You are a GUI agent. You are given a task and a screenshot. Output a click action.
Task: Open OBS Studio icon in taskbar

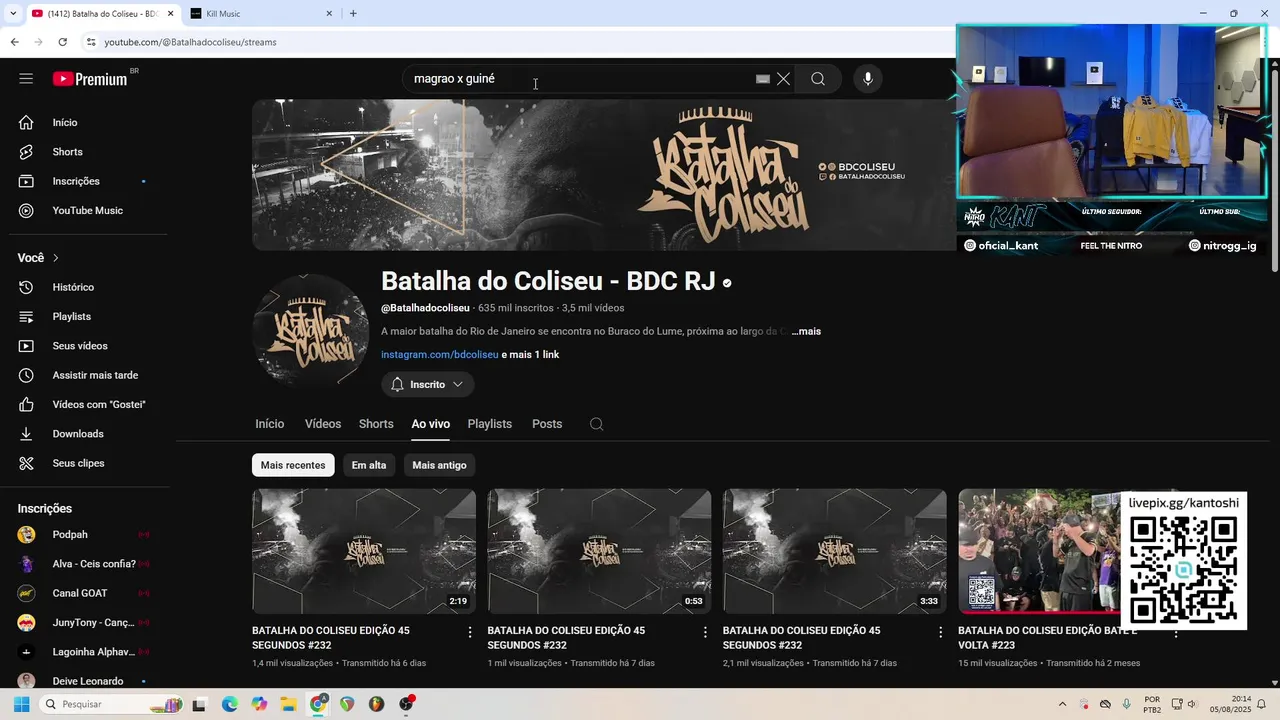coord(406,704)
